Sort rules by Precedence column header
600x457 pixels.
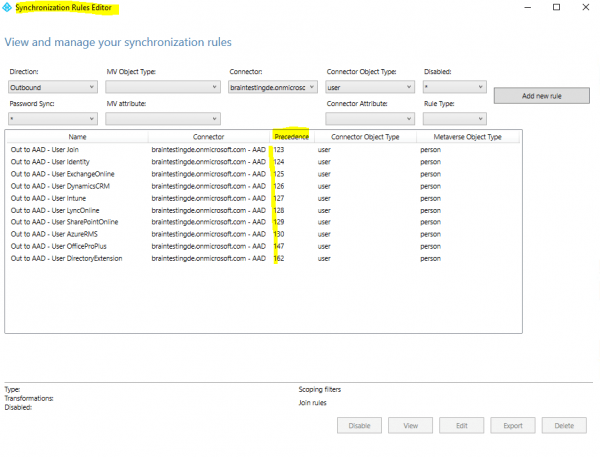[x=291, y=136]
